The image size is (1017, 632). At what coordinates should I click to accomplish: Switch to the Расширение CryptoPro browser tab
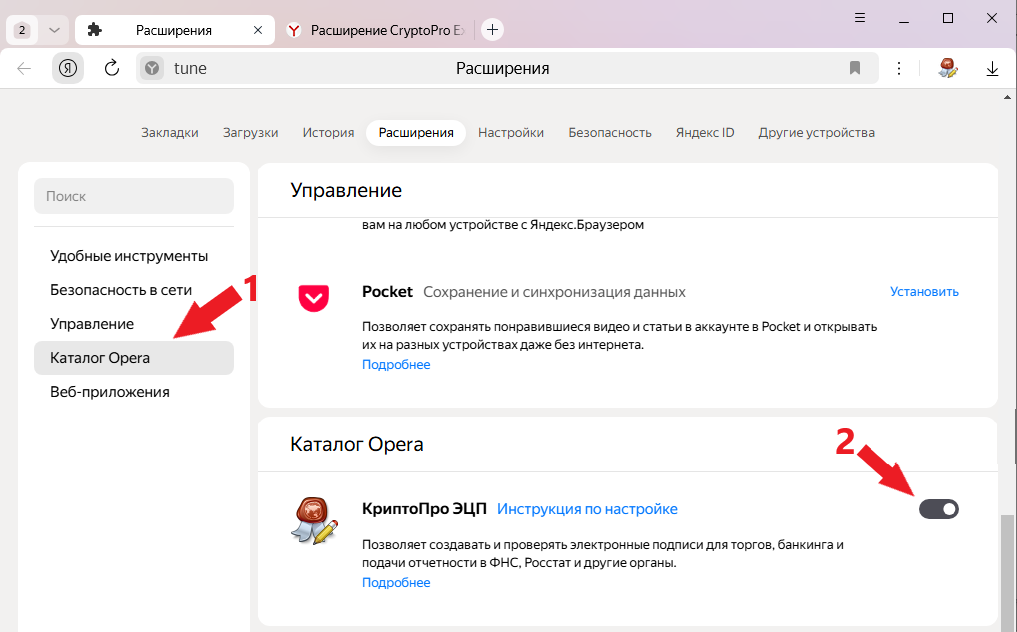377,30
